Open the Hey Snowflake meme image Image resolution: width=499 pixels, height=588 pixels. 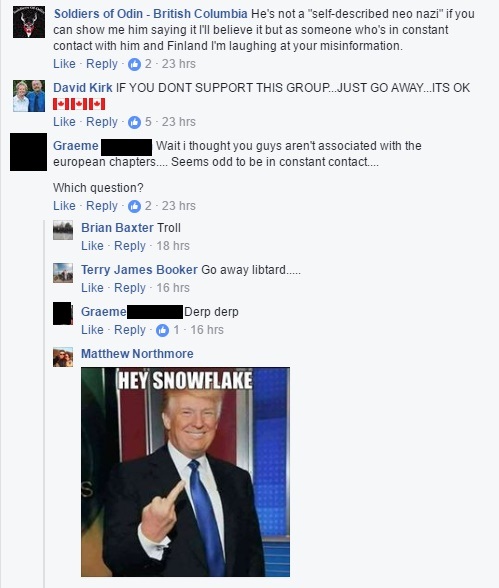(185, 472)
